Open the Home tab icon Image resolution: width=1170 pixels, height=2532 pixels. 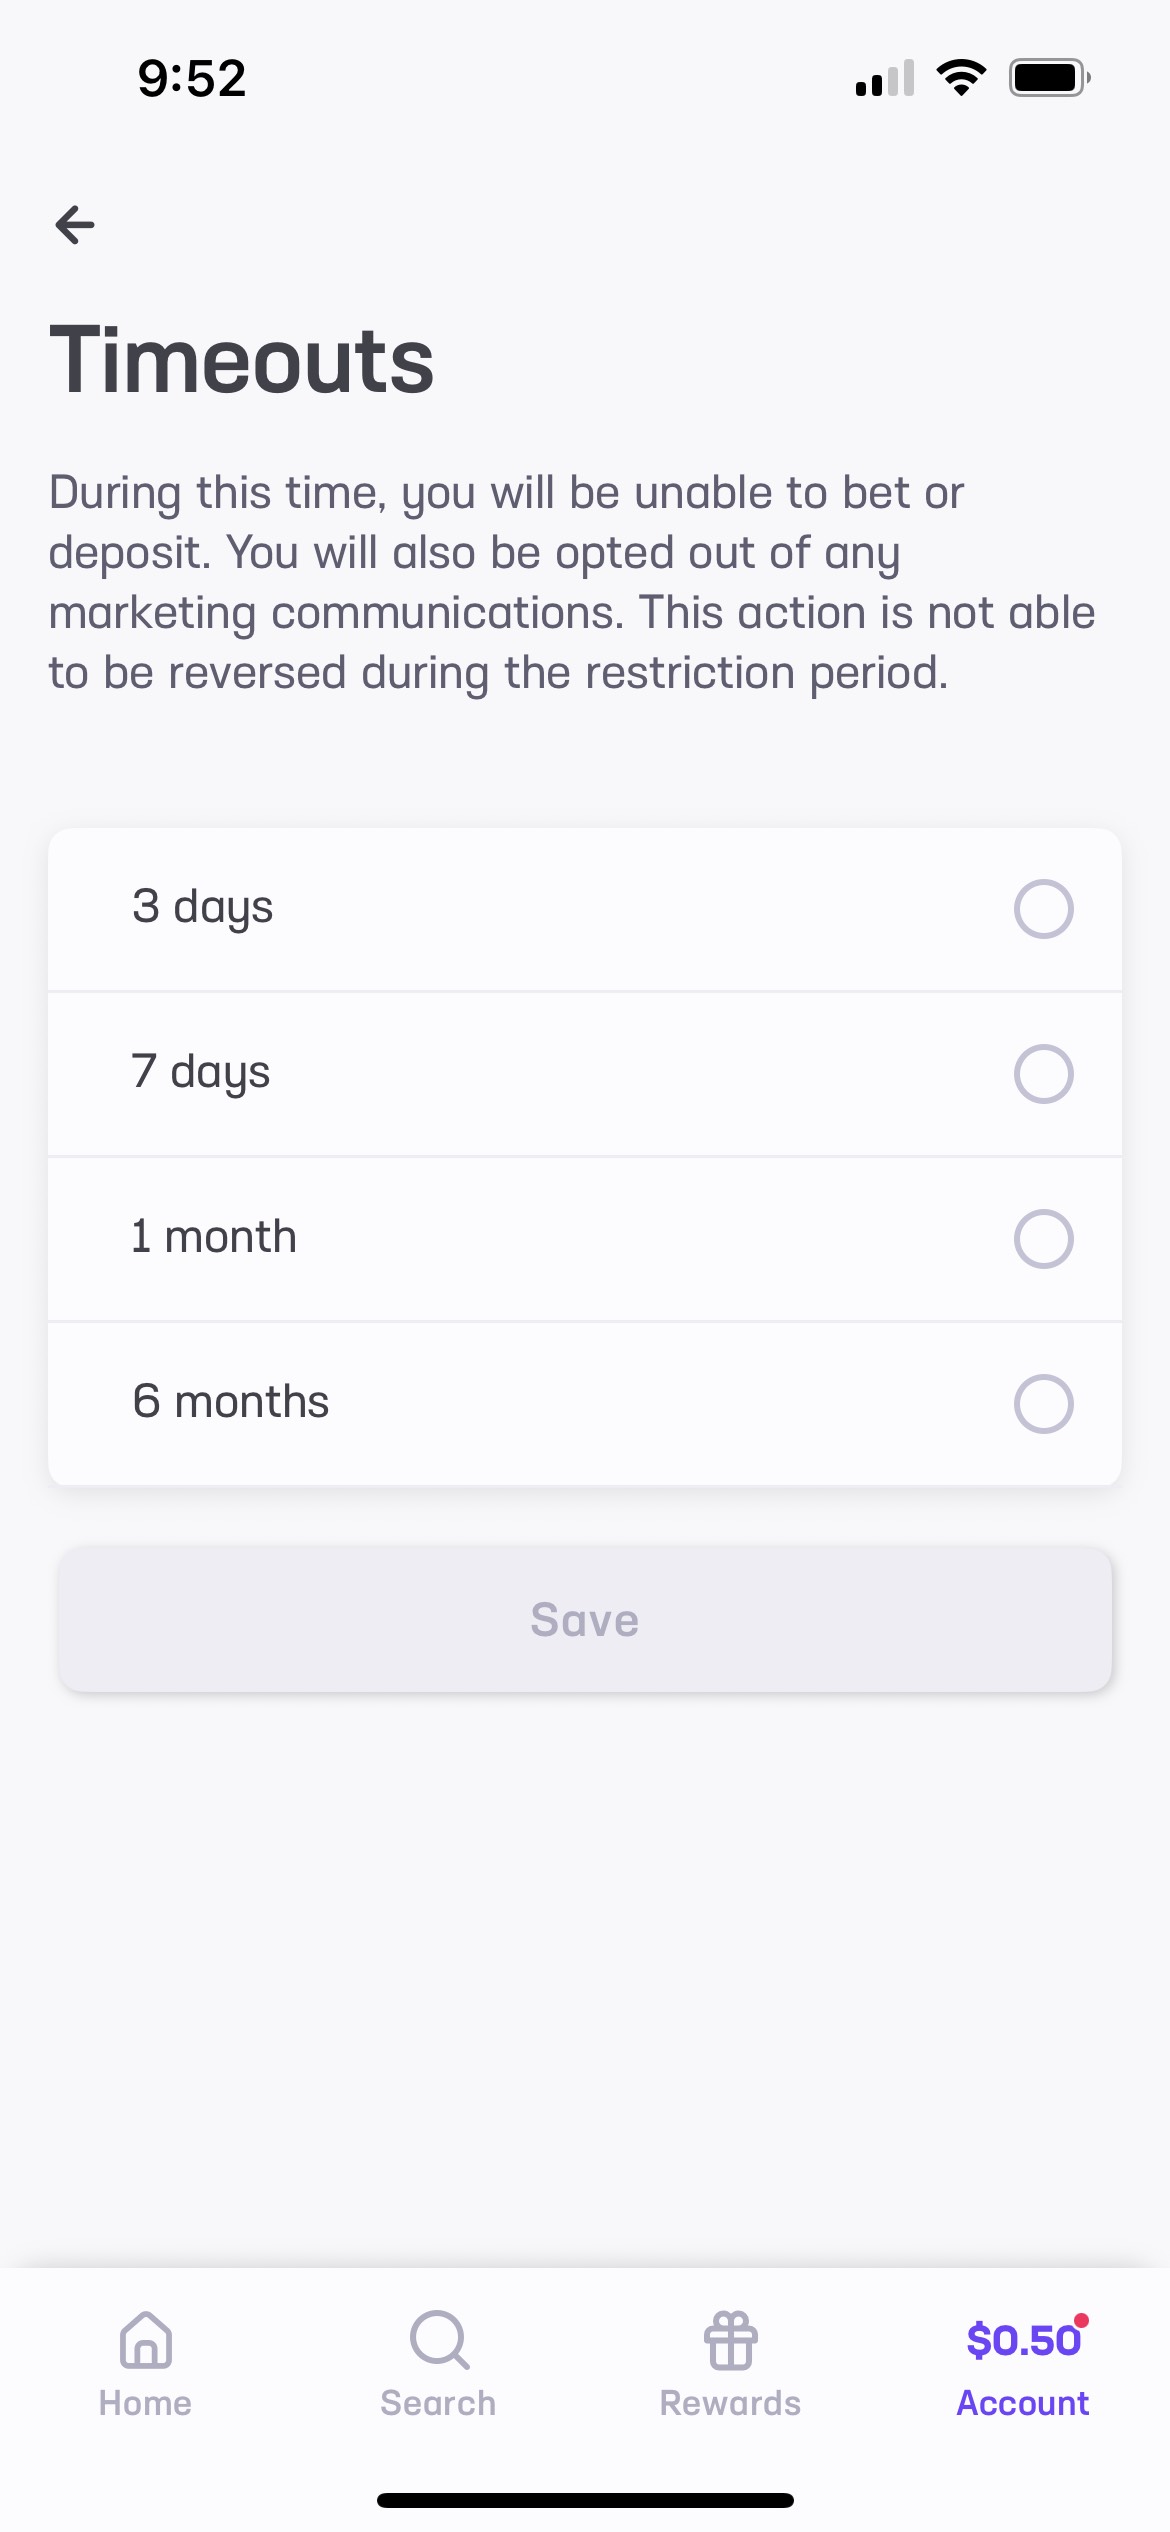pos(146,2340)
